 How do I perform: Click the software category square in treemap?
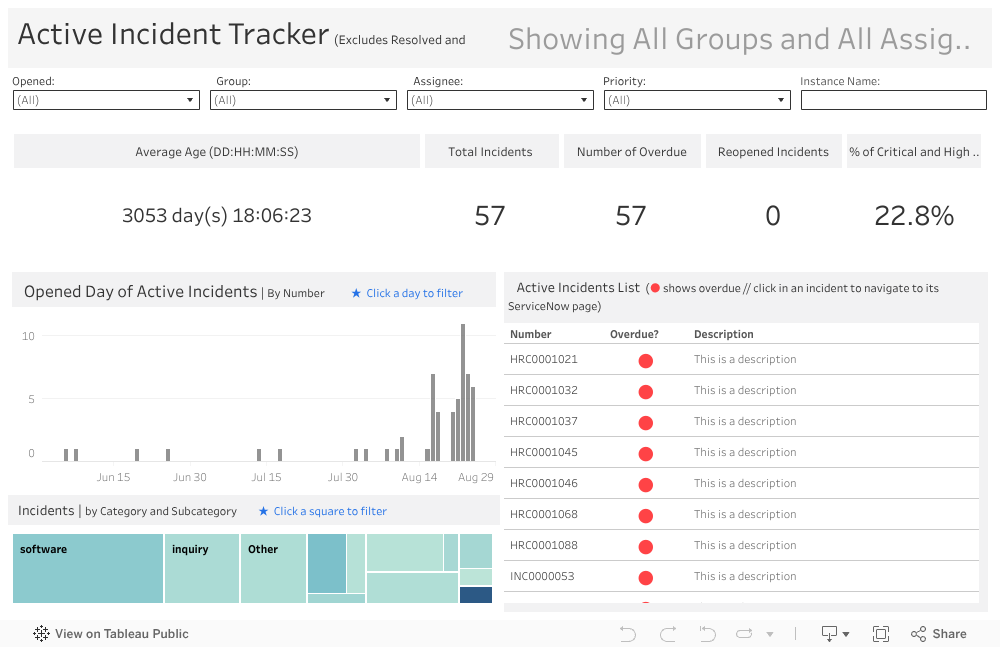[88, 569]
